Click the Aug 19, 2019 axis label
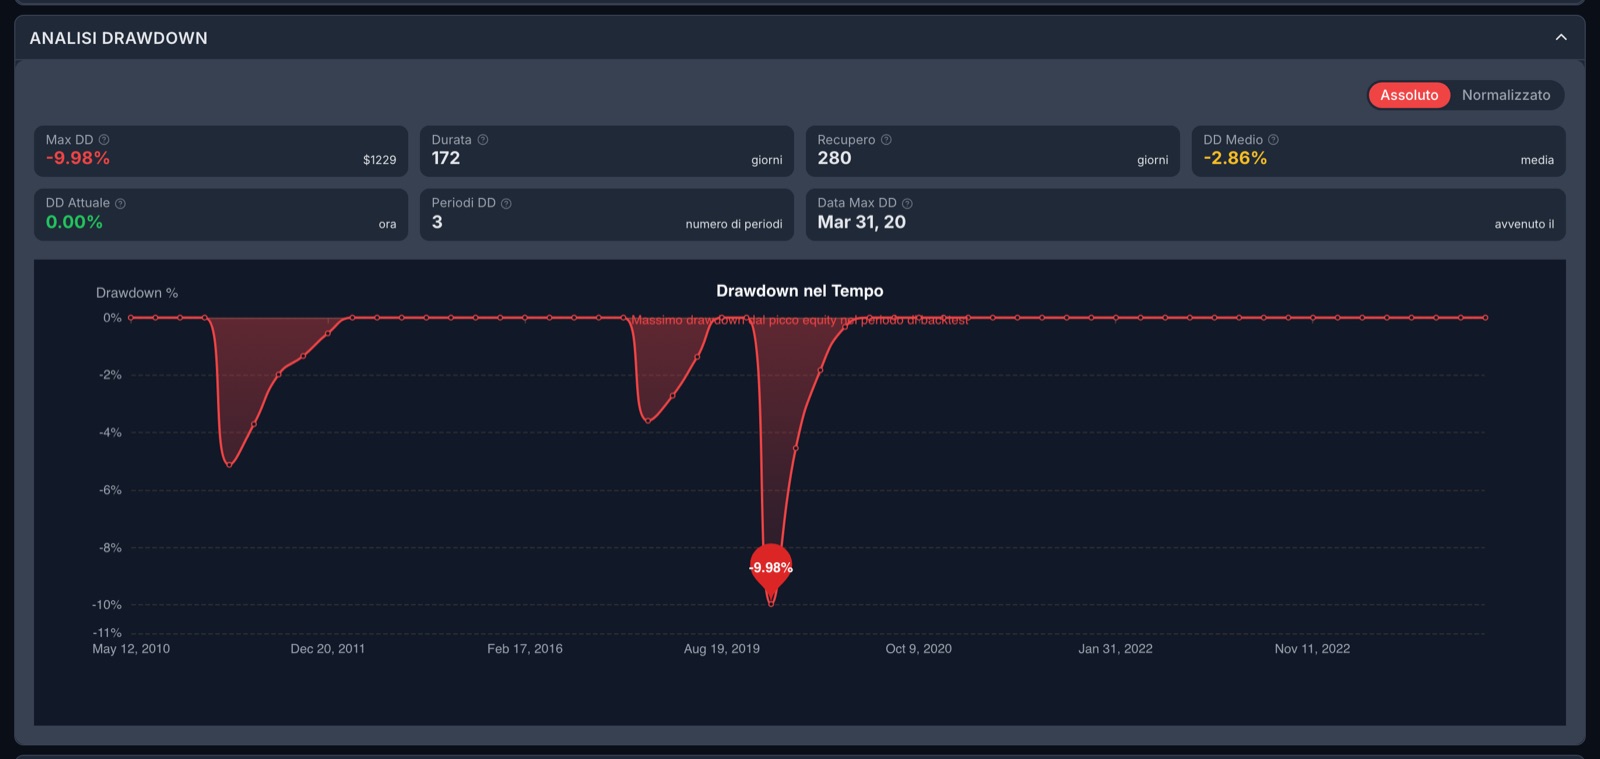1600x759 pixels. pos(722,649)
